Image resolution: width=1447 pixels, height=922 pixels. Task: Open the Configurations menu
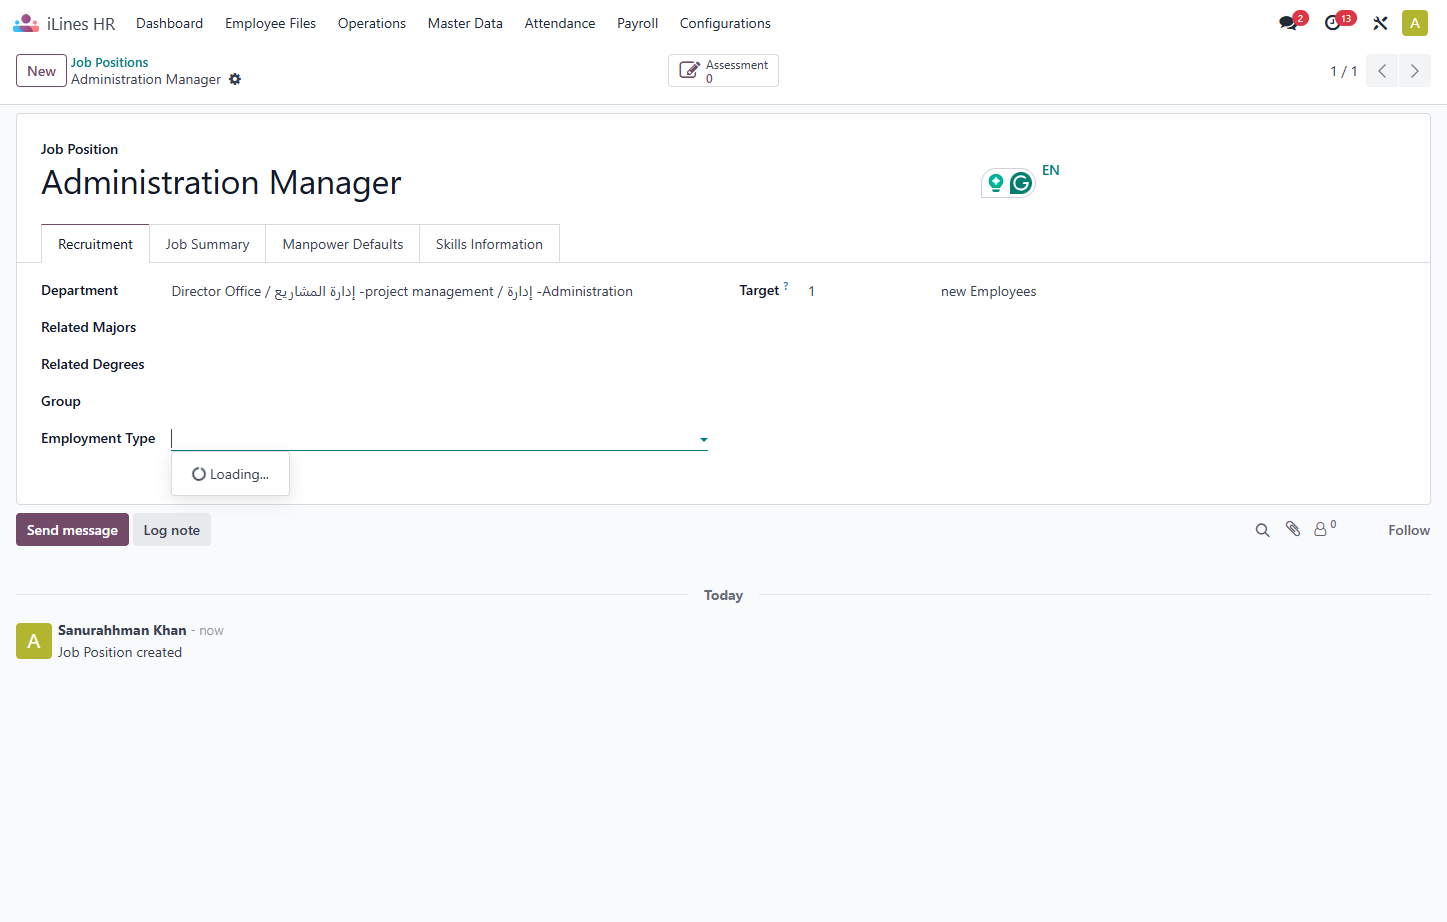725,23
